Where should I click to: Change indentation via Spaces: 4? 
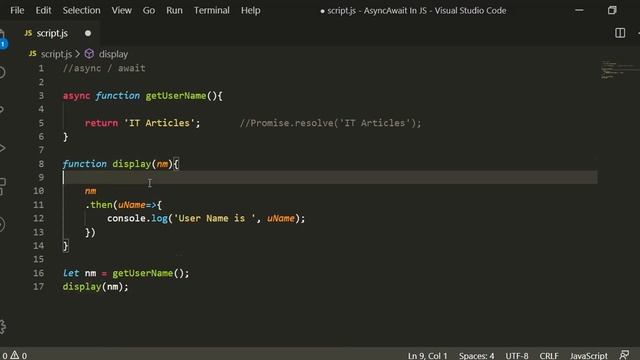pyautogui.click(x=476, y=356)
